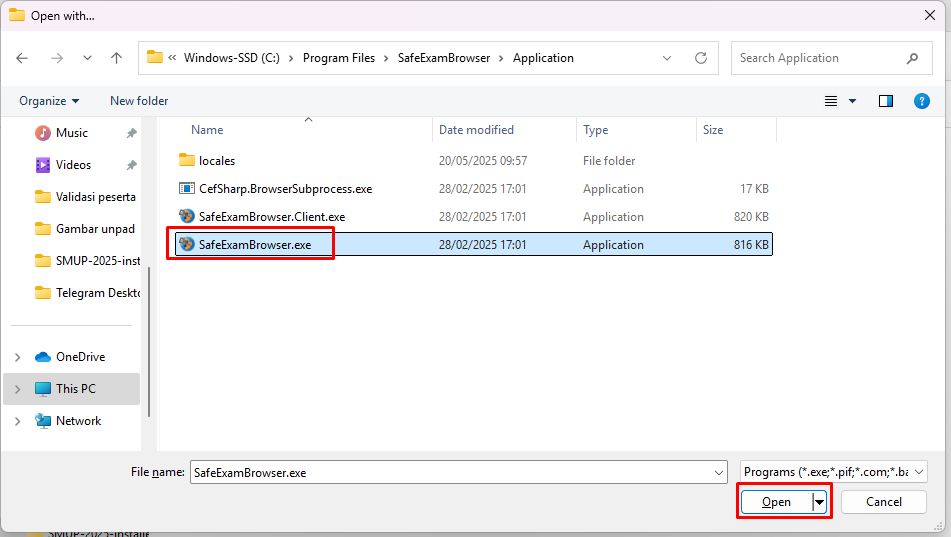Open the Help question mark icon
Viewport: 951px width, 537px height.
[x=922, y=101]
